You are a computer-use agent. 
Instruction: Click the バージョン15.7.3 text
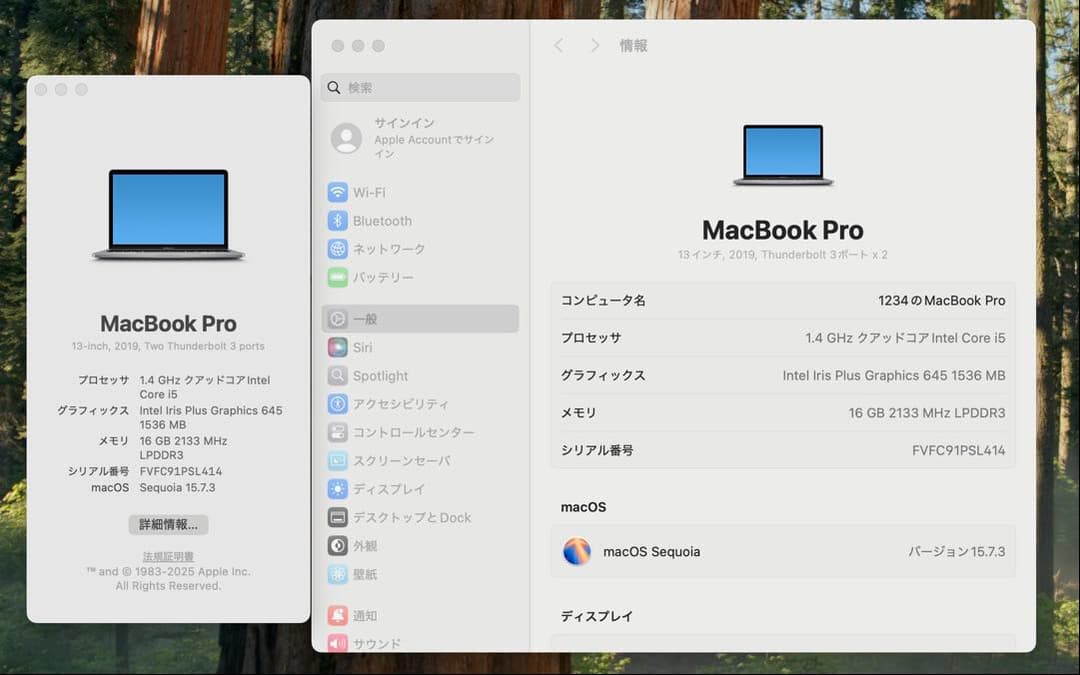point(956,552)
